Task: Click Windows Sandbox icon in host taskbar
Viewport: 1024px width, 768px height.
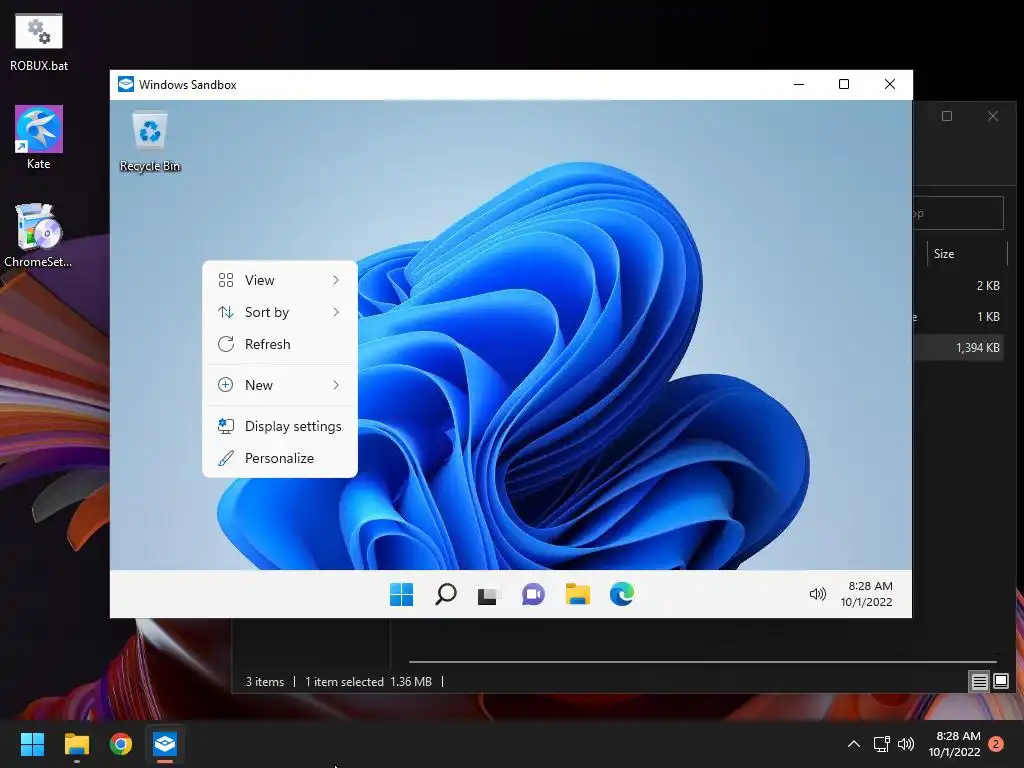Action: tap(165, 744)
